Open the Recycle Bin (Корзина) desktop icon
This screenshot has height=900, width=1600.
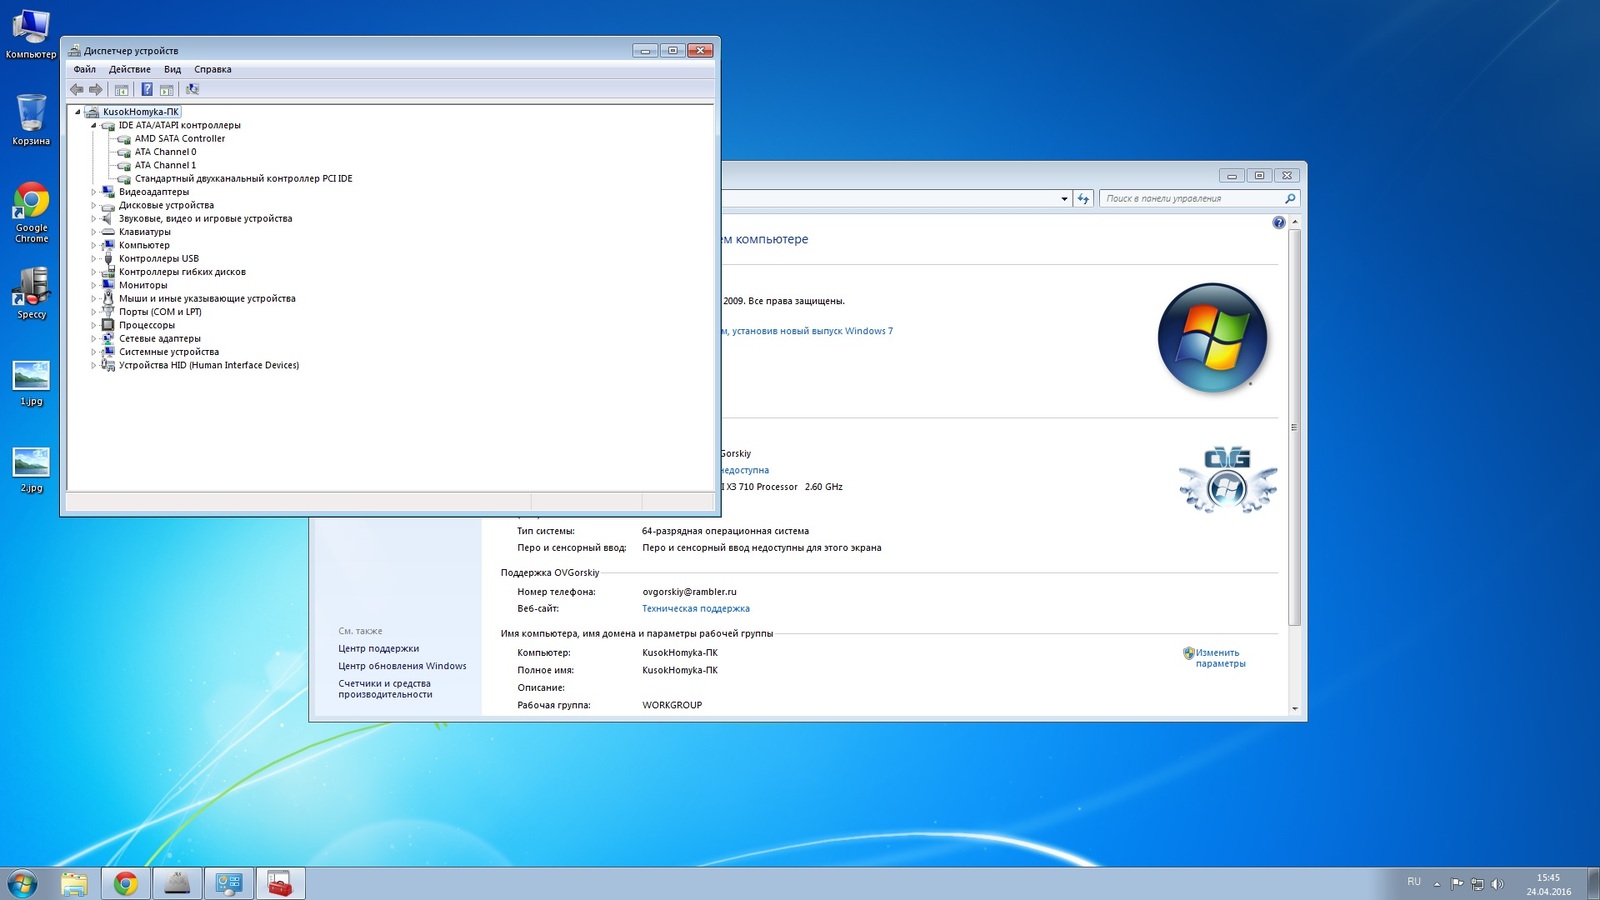coord(31,119)
